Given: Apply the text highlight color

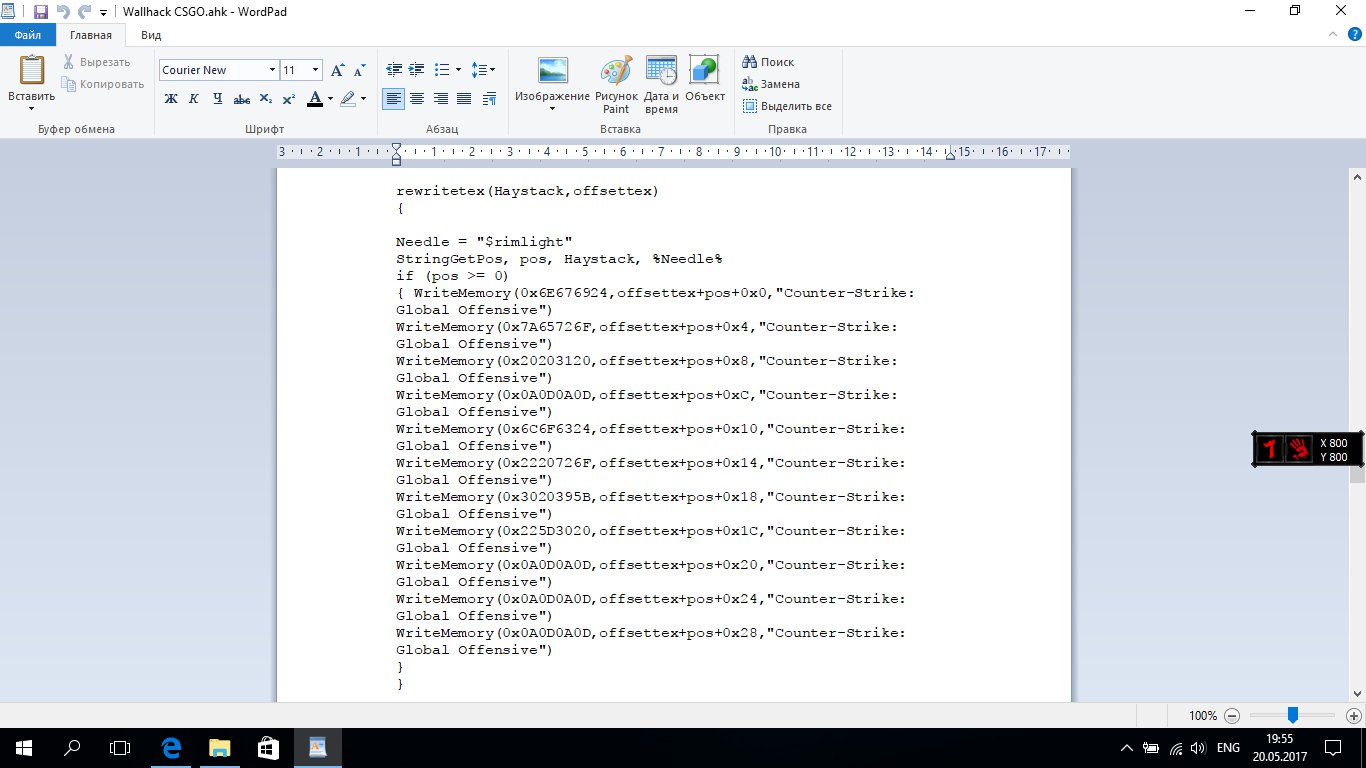Looking at the screenshot, I should point(347,99).
